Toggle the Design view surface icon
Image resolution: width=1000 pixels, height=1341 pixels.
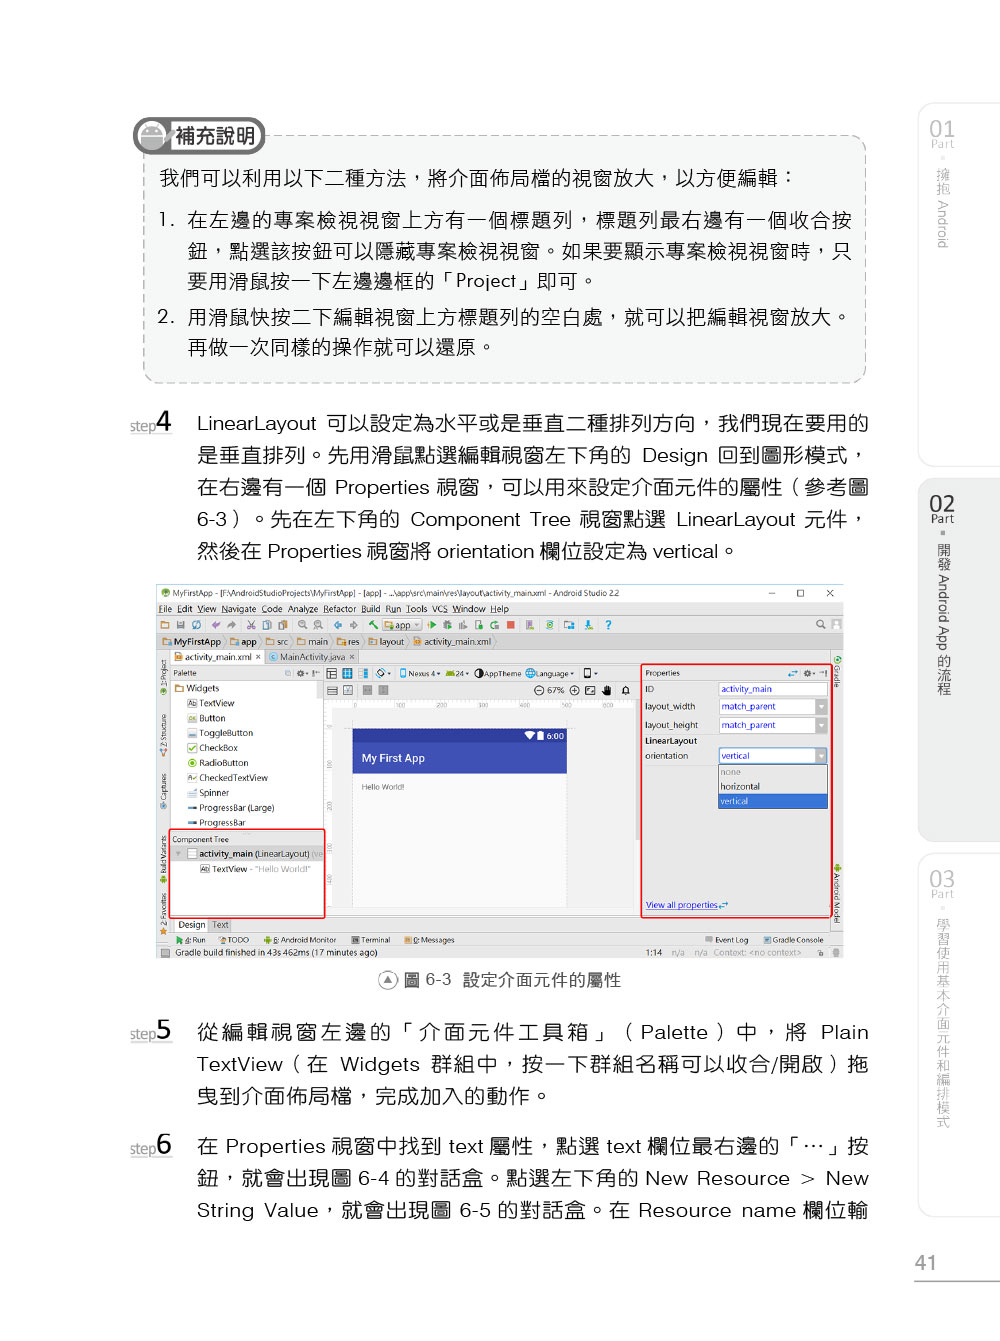point(331,673)
